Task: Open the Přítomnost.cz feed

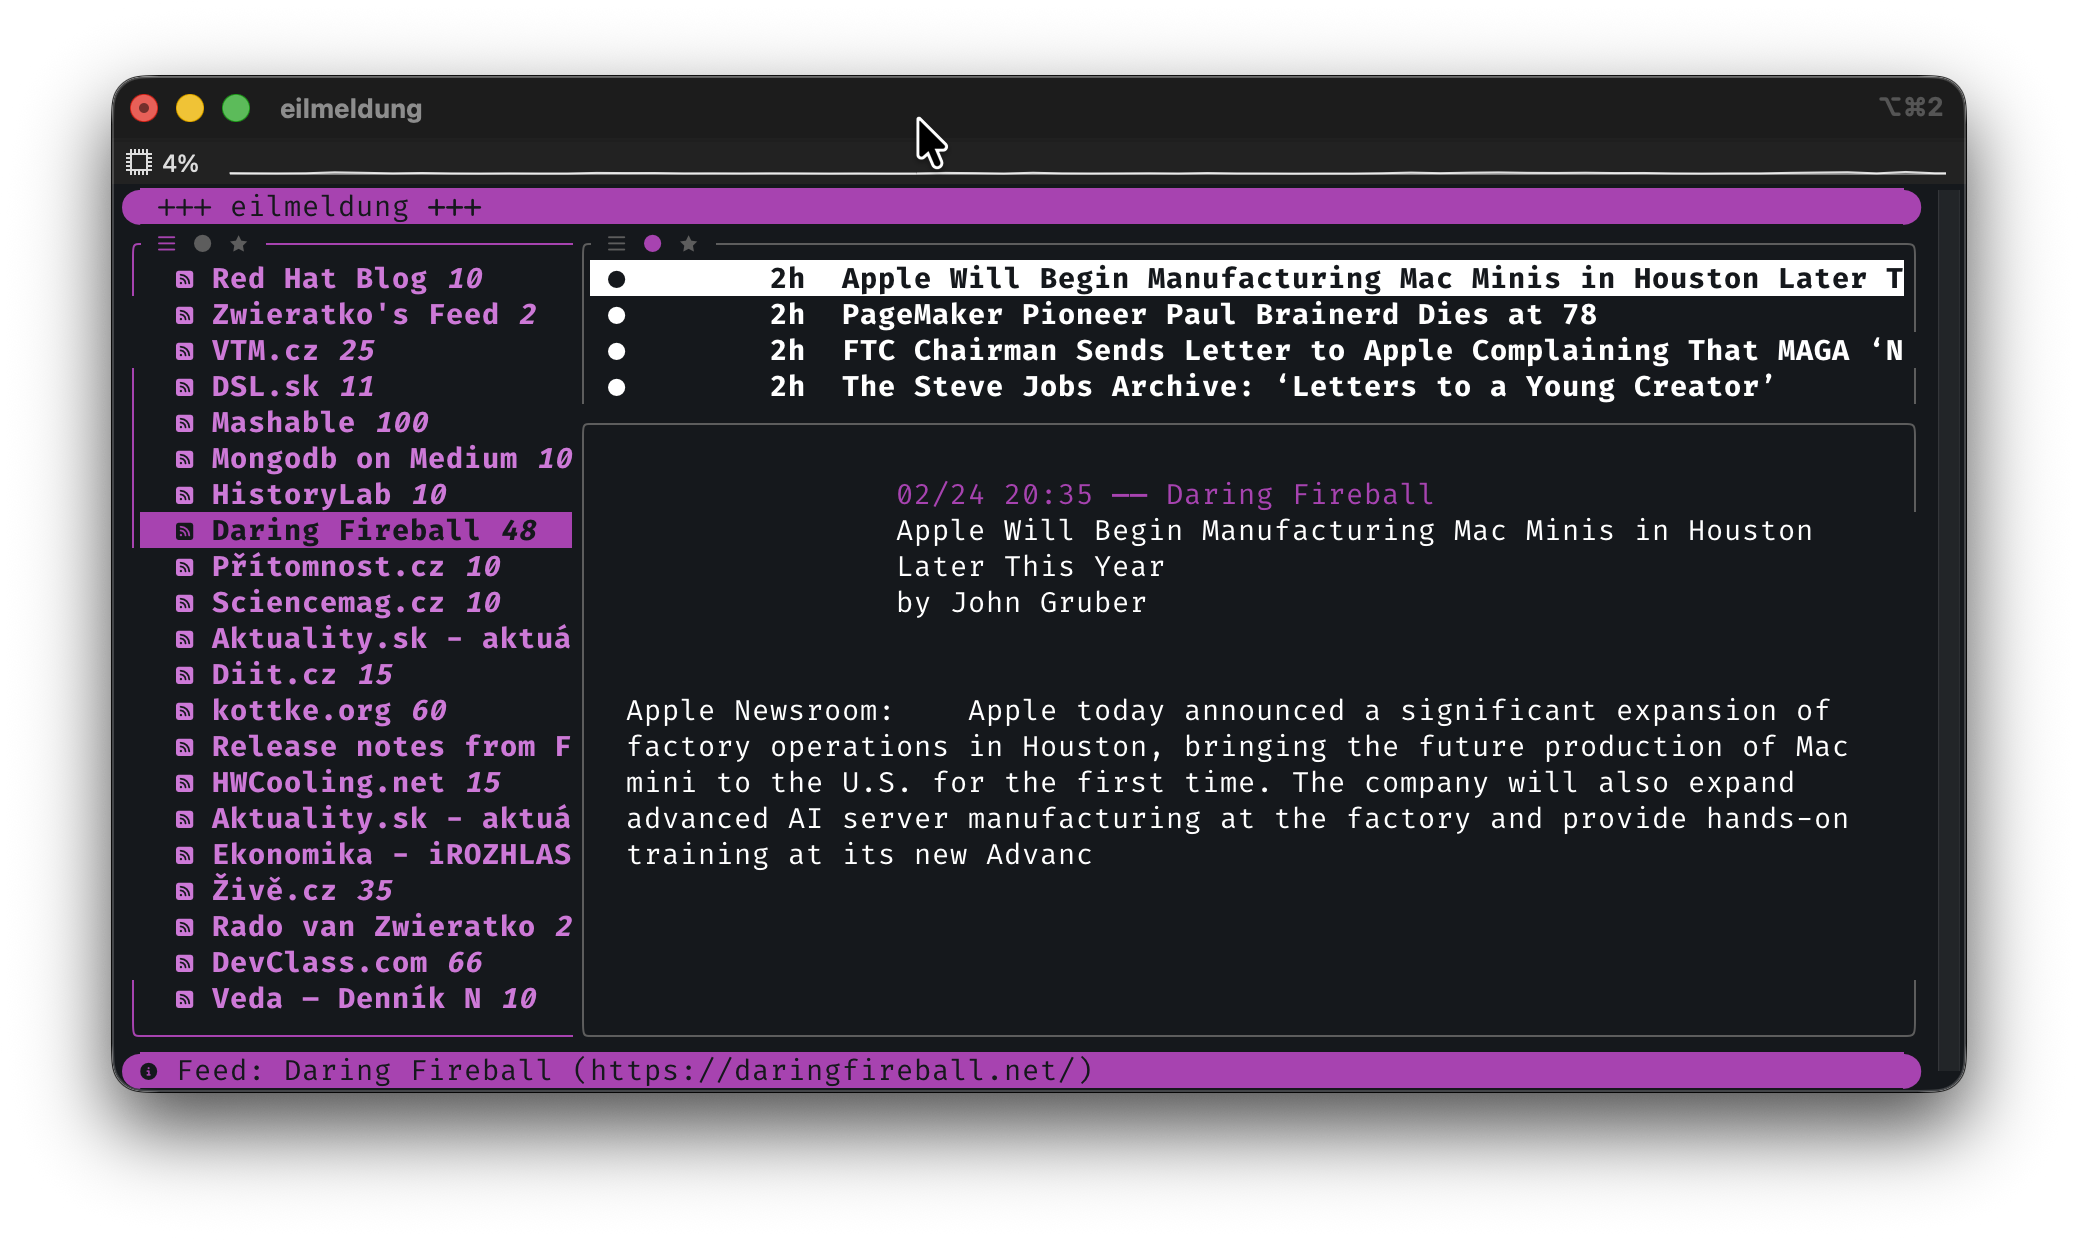Action: 356,567
